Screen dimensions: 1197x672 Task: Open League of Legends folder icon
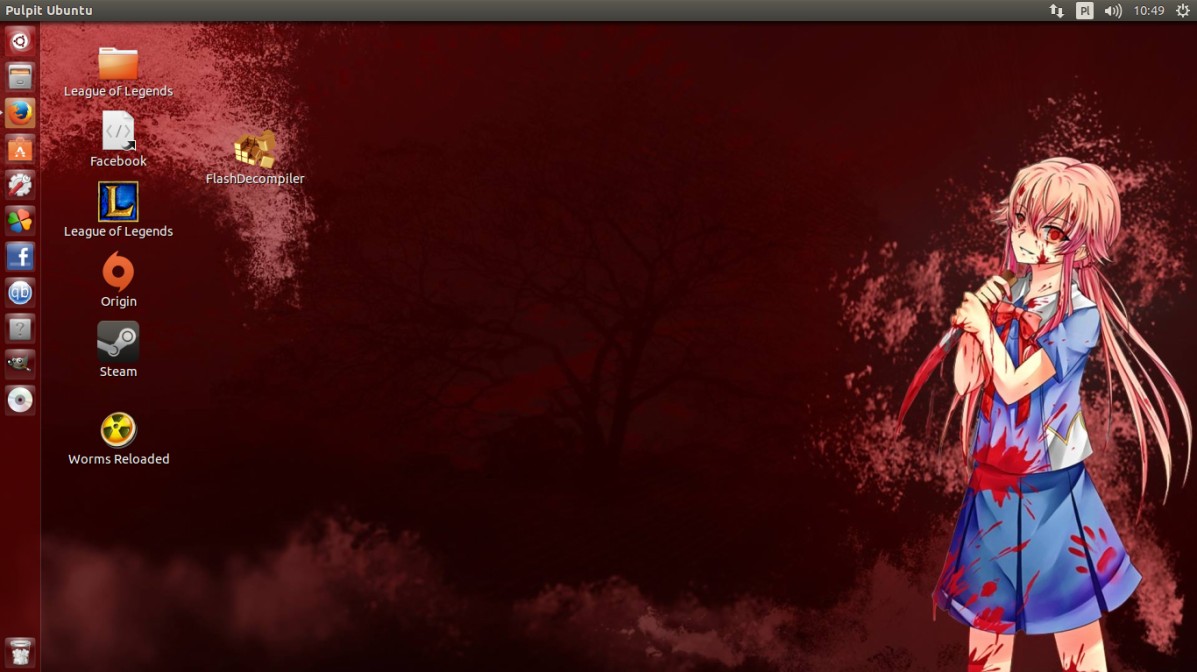118,64
